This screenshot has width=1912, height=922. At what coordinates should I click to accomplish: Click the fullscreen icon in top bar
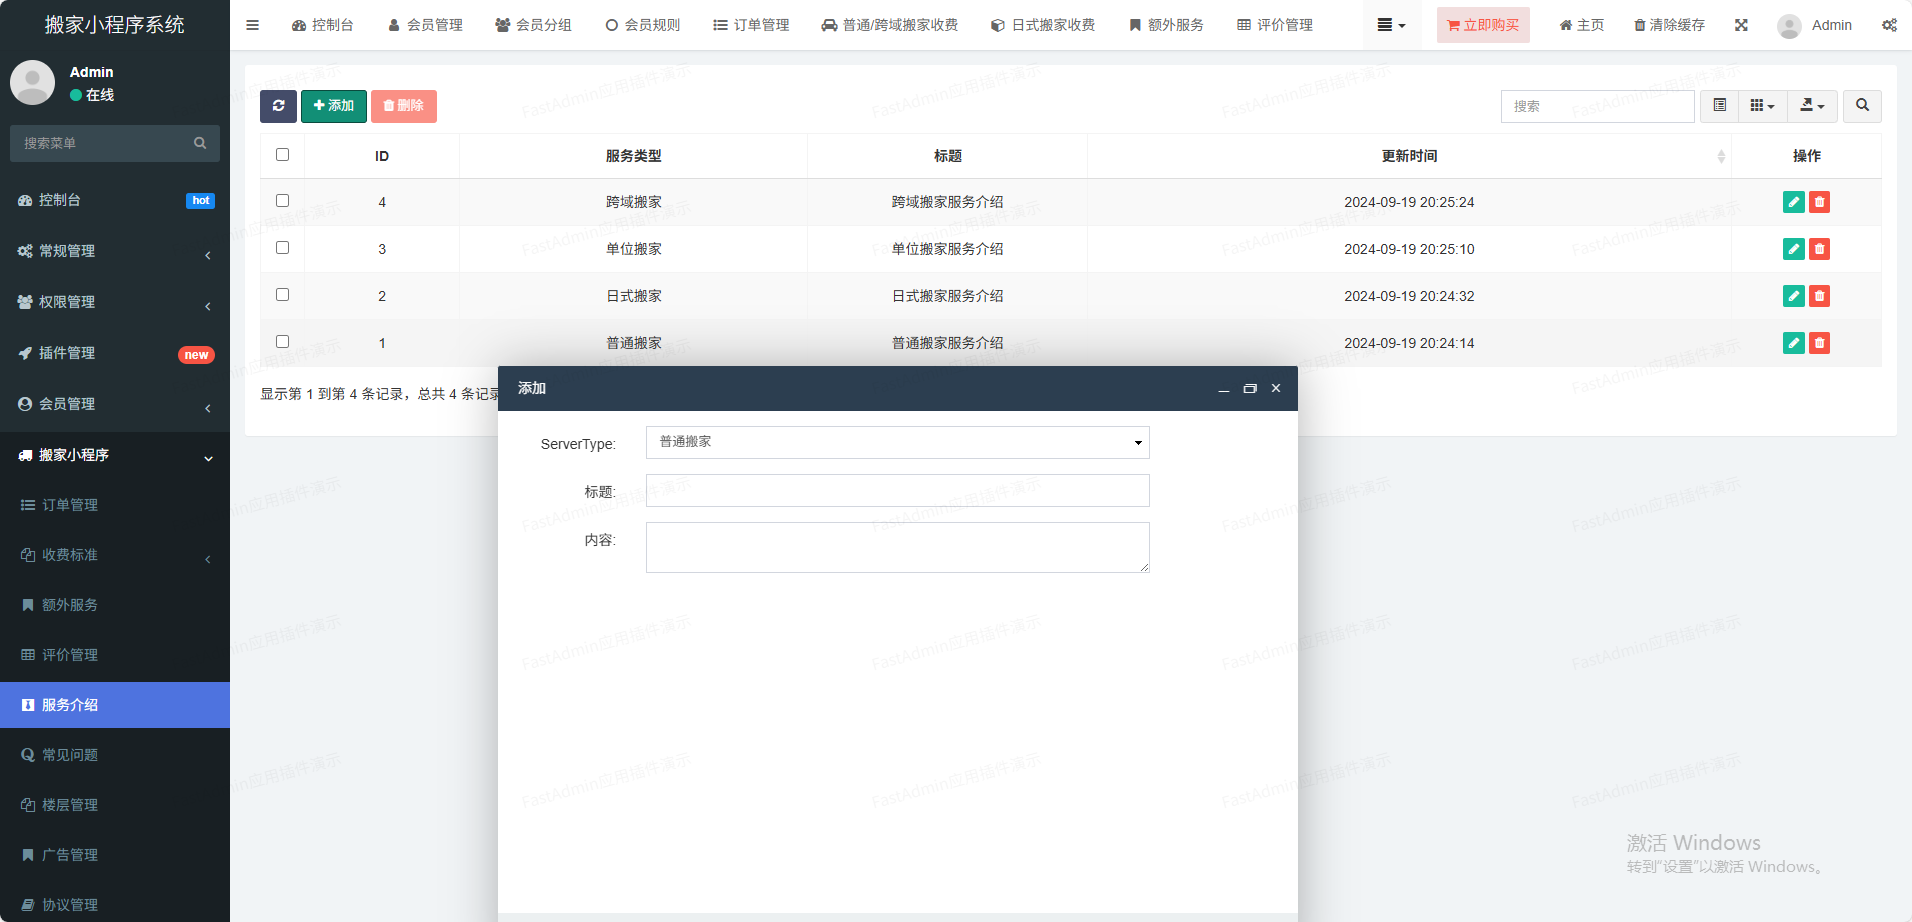(1741, 25)
